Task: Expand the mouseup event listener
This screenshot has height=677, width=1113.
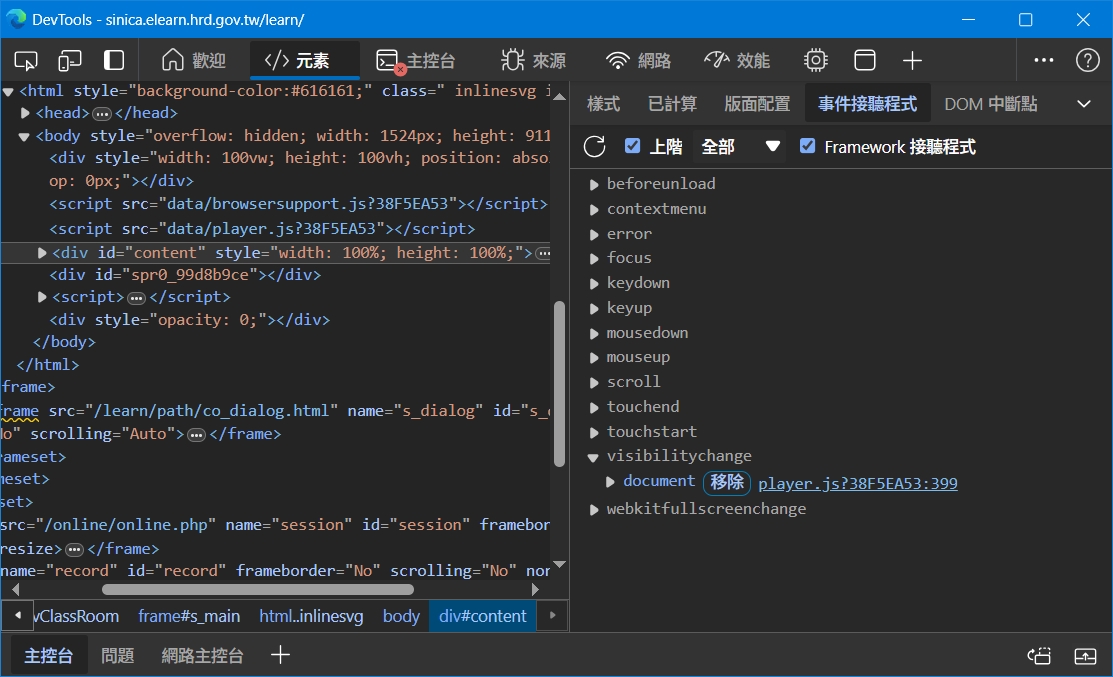Action: click(x=594, y=358)
